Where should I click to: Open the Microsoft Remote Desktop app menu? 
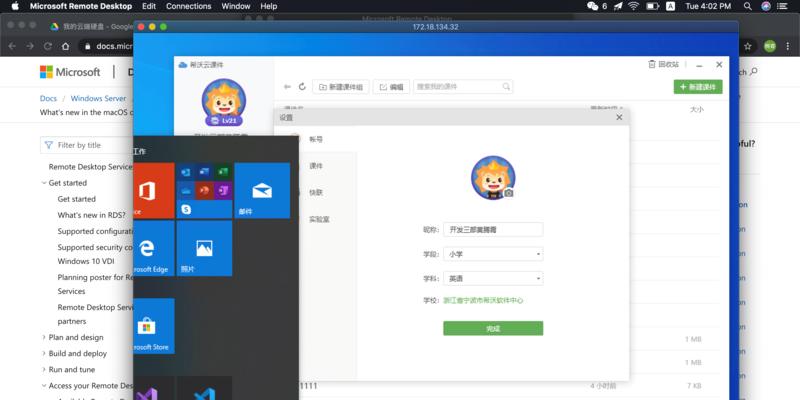pyautogui.click(x=81, y=6)
